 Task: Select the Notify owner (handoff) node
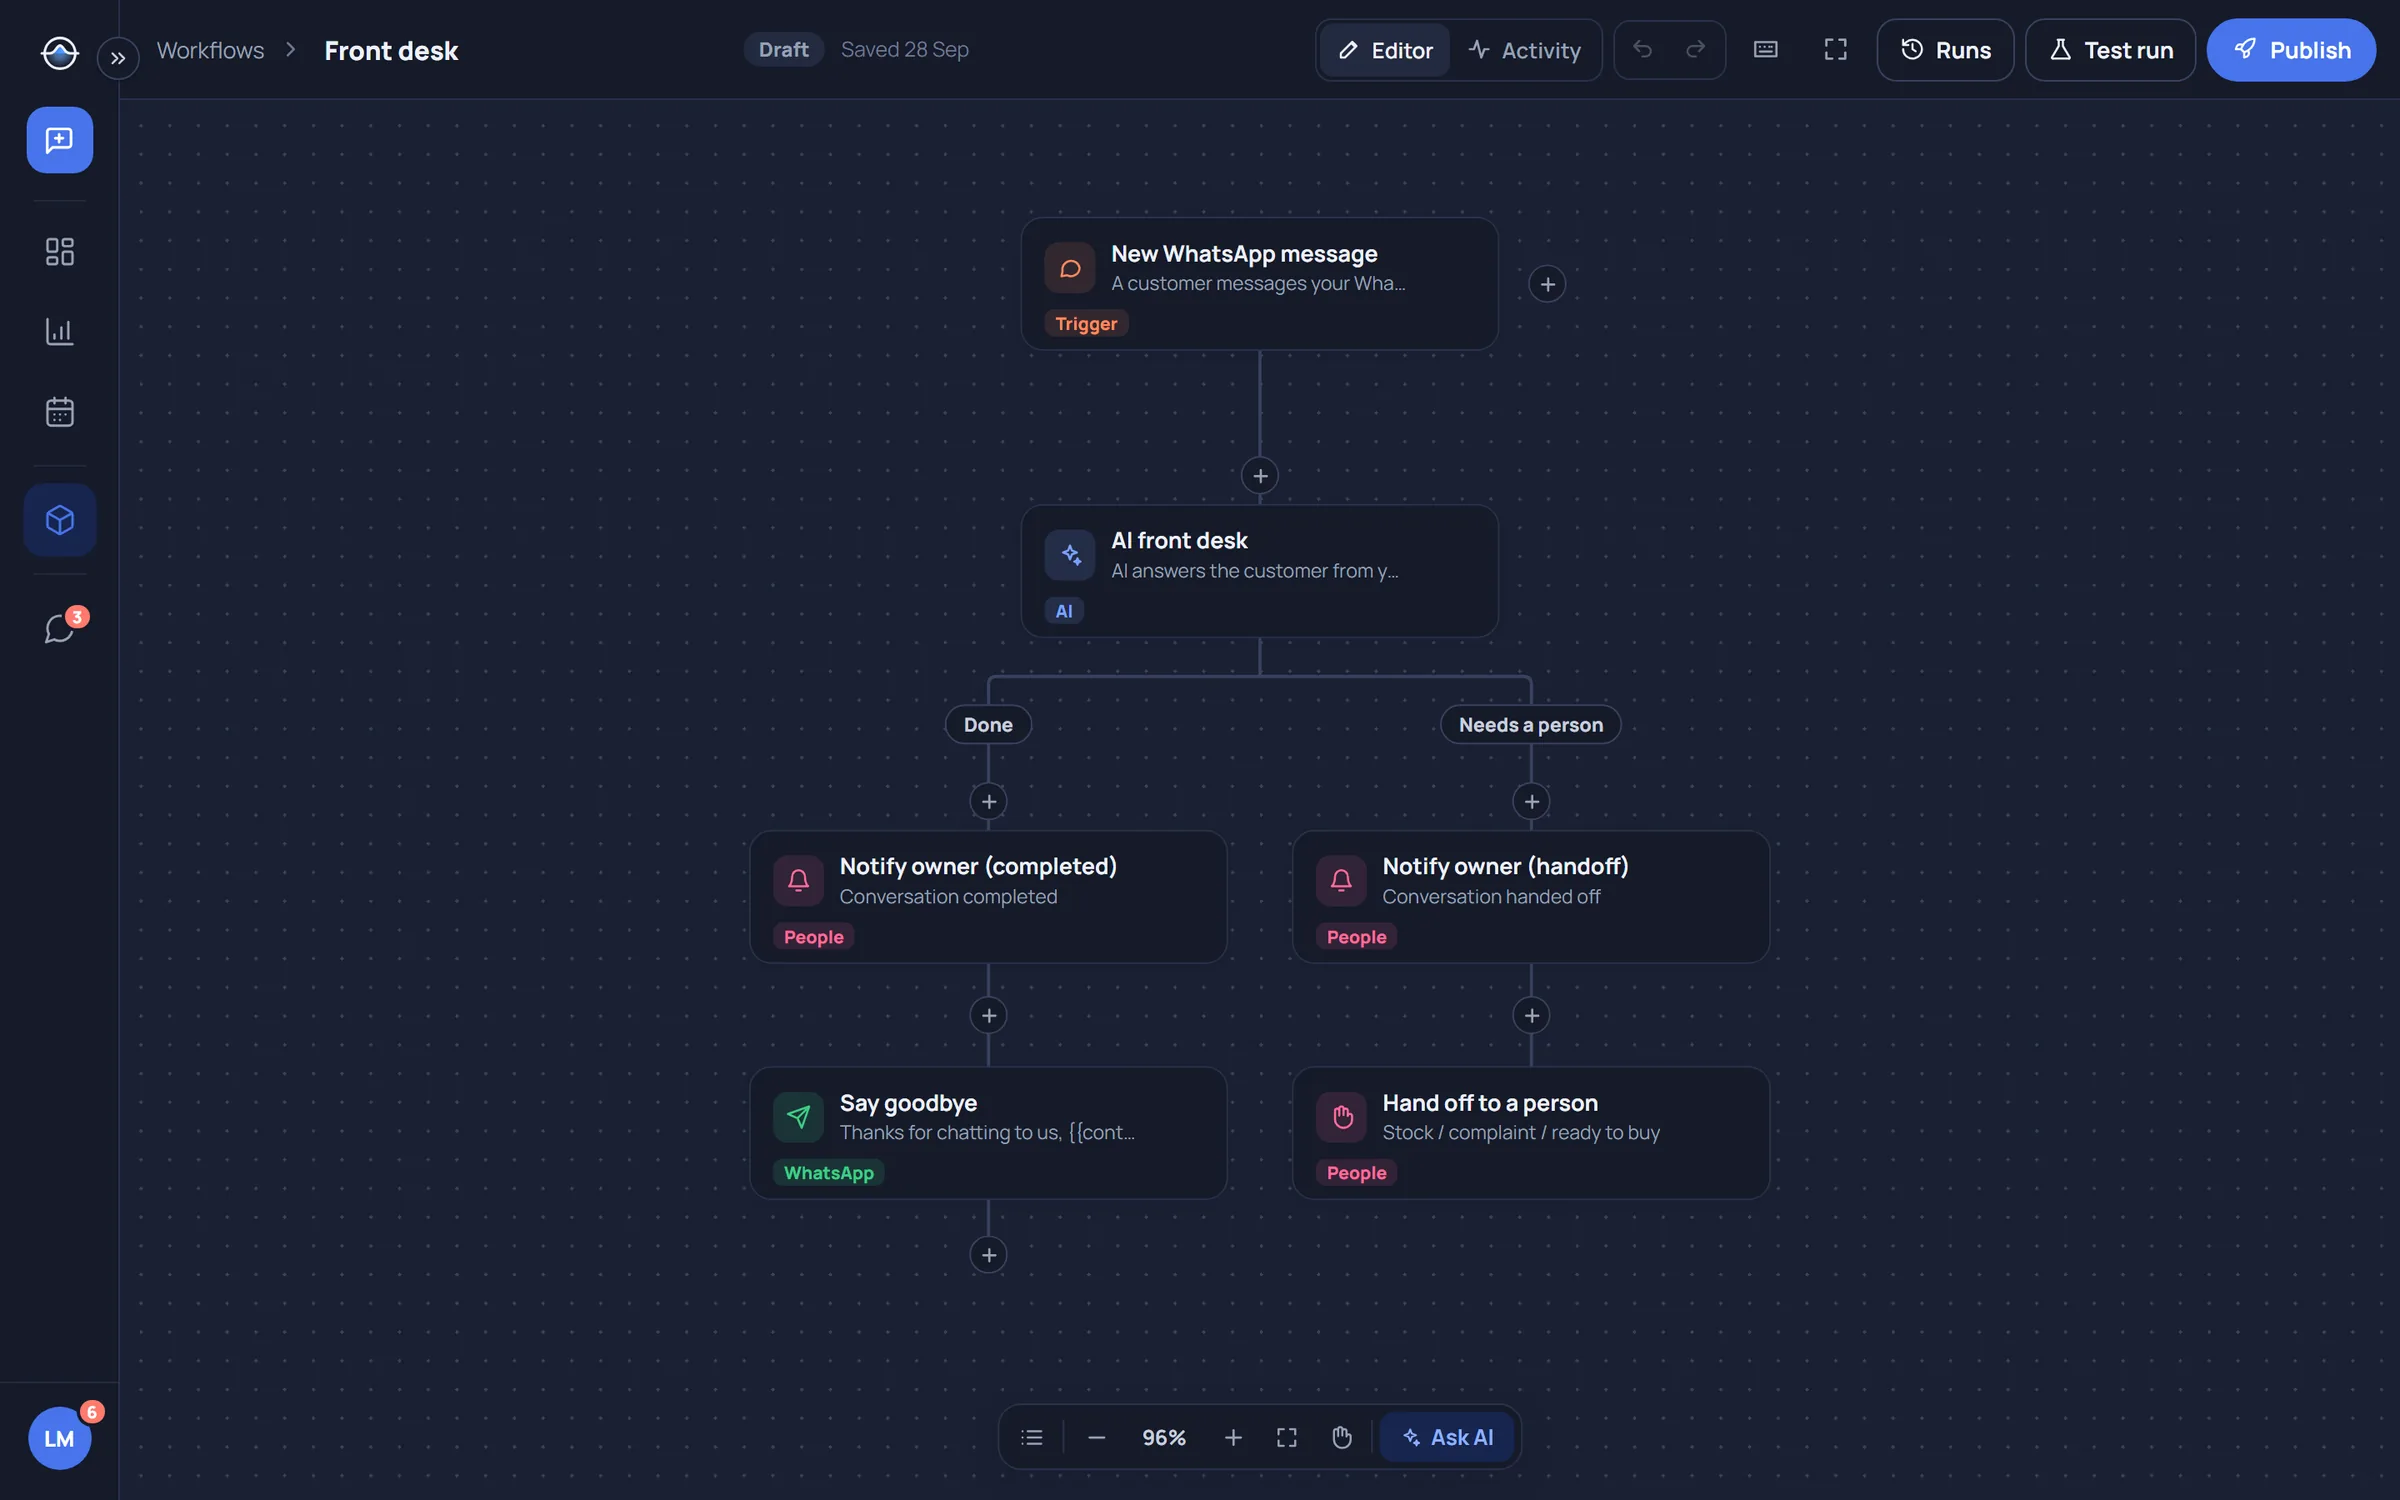pyautogui.click(x=1531, y=897)
